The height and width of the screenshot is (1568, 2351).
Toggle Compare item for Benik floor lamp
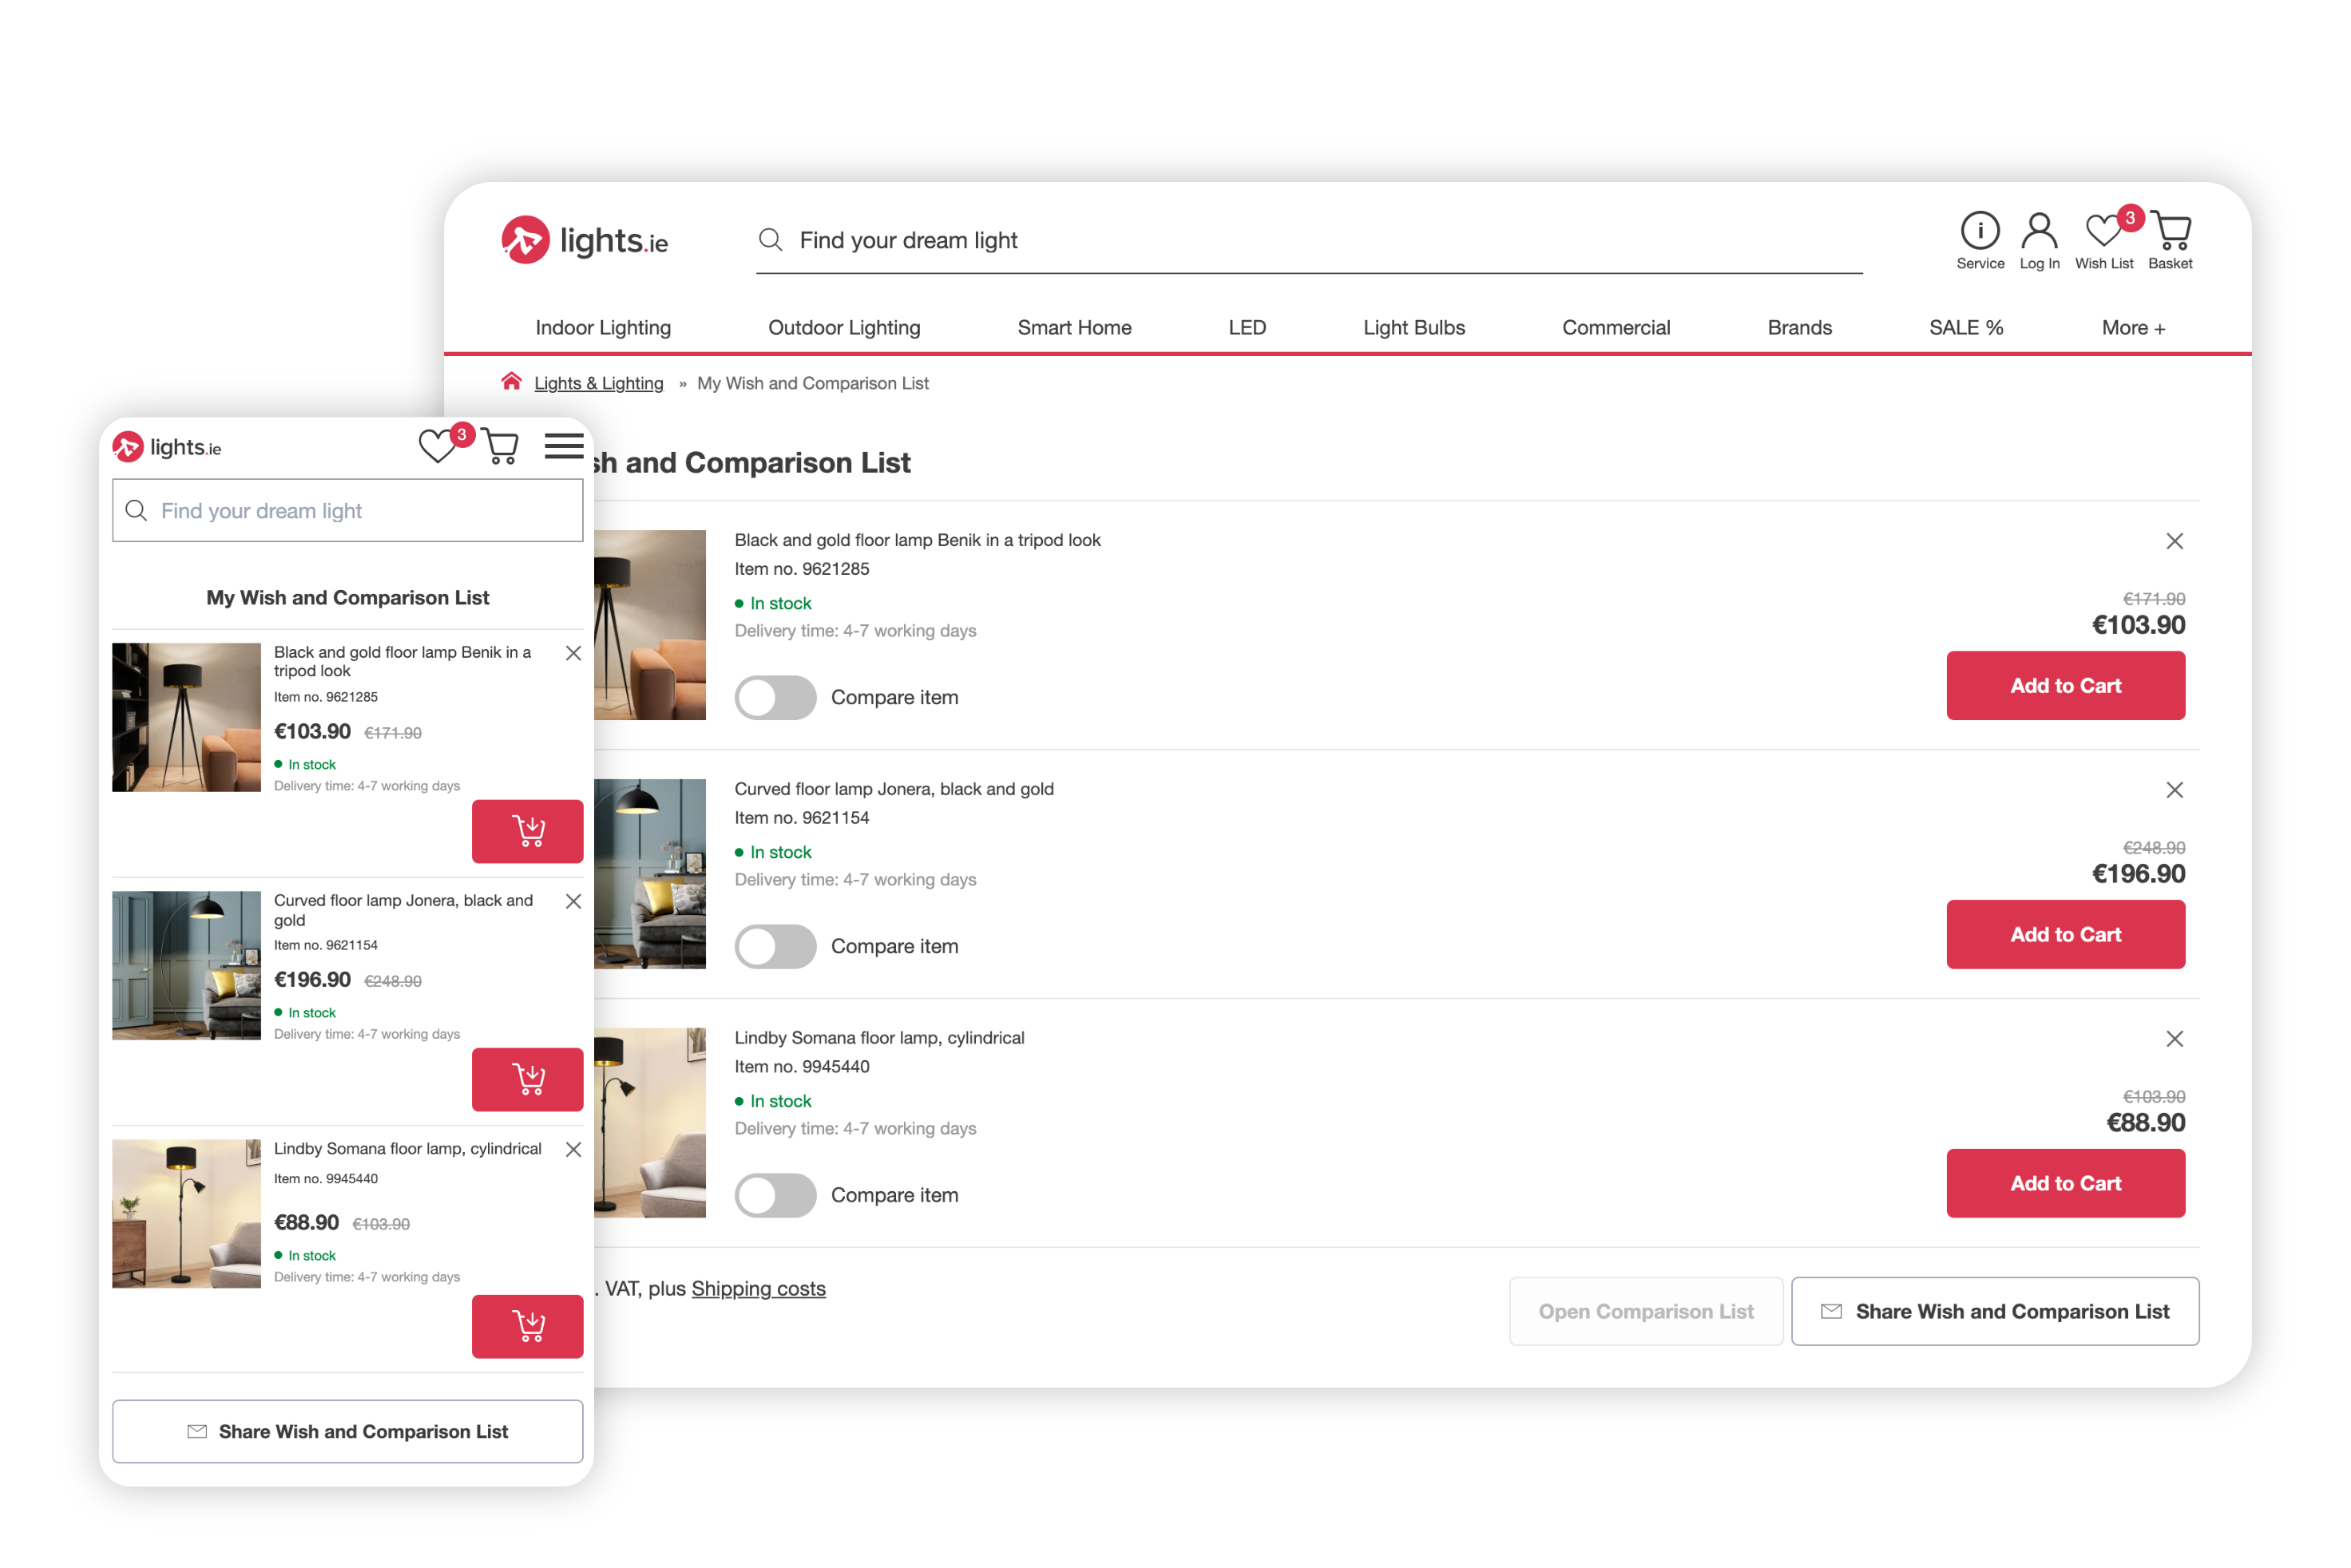[775, 697]
